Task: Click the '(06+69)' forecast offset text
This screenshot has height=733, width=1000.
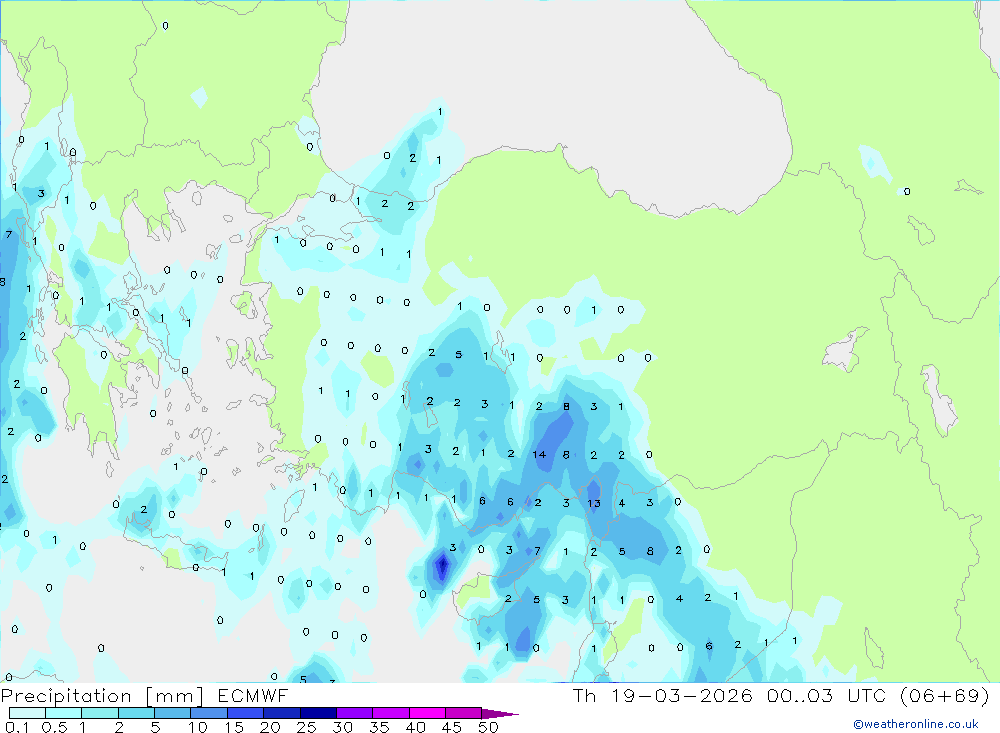Action: tap(945, 696)
